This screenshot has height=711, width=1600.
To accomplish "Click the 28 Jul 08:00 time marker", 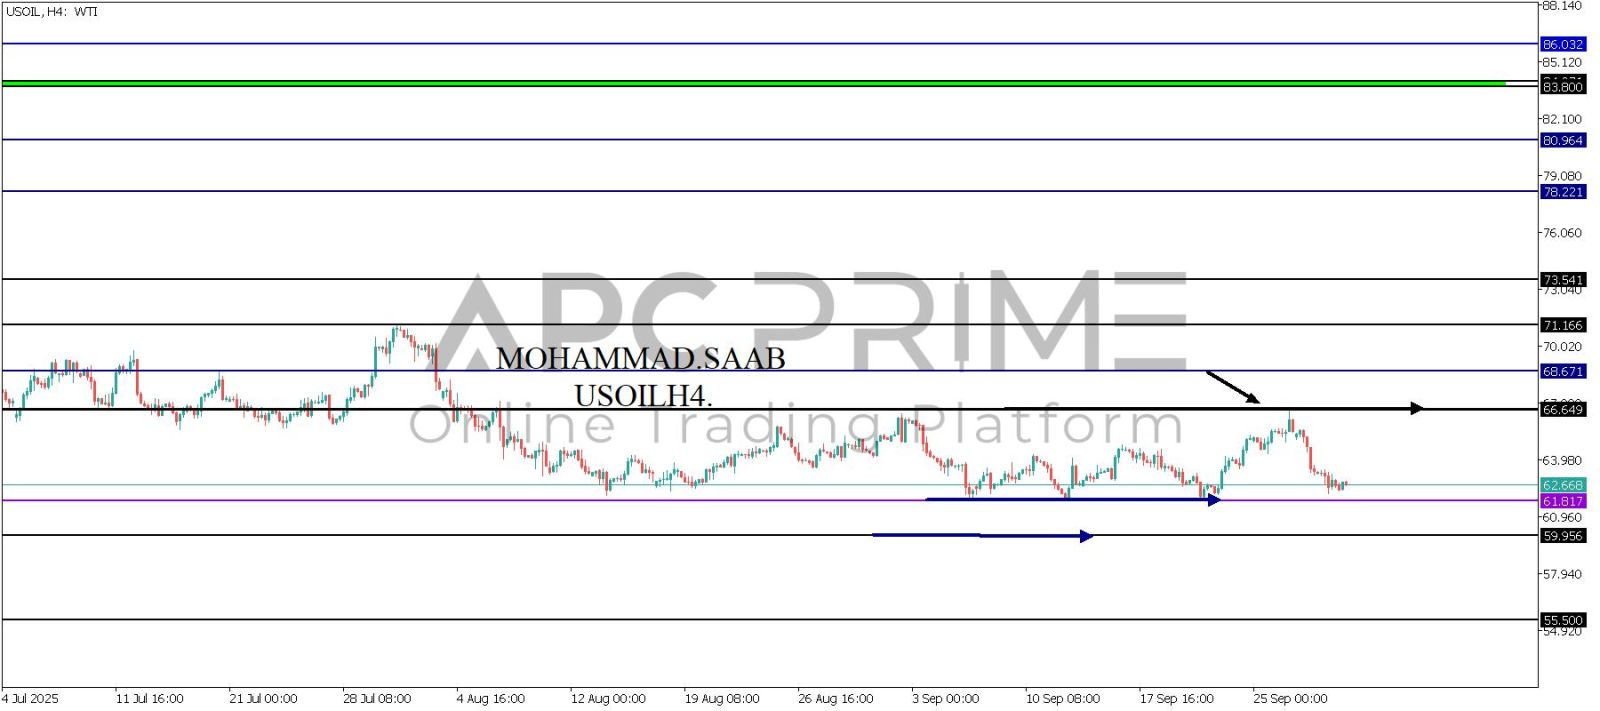I will (377, 698).
